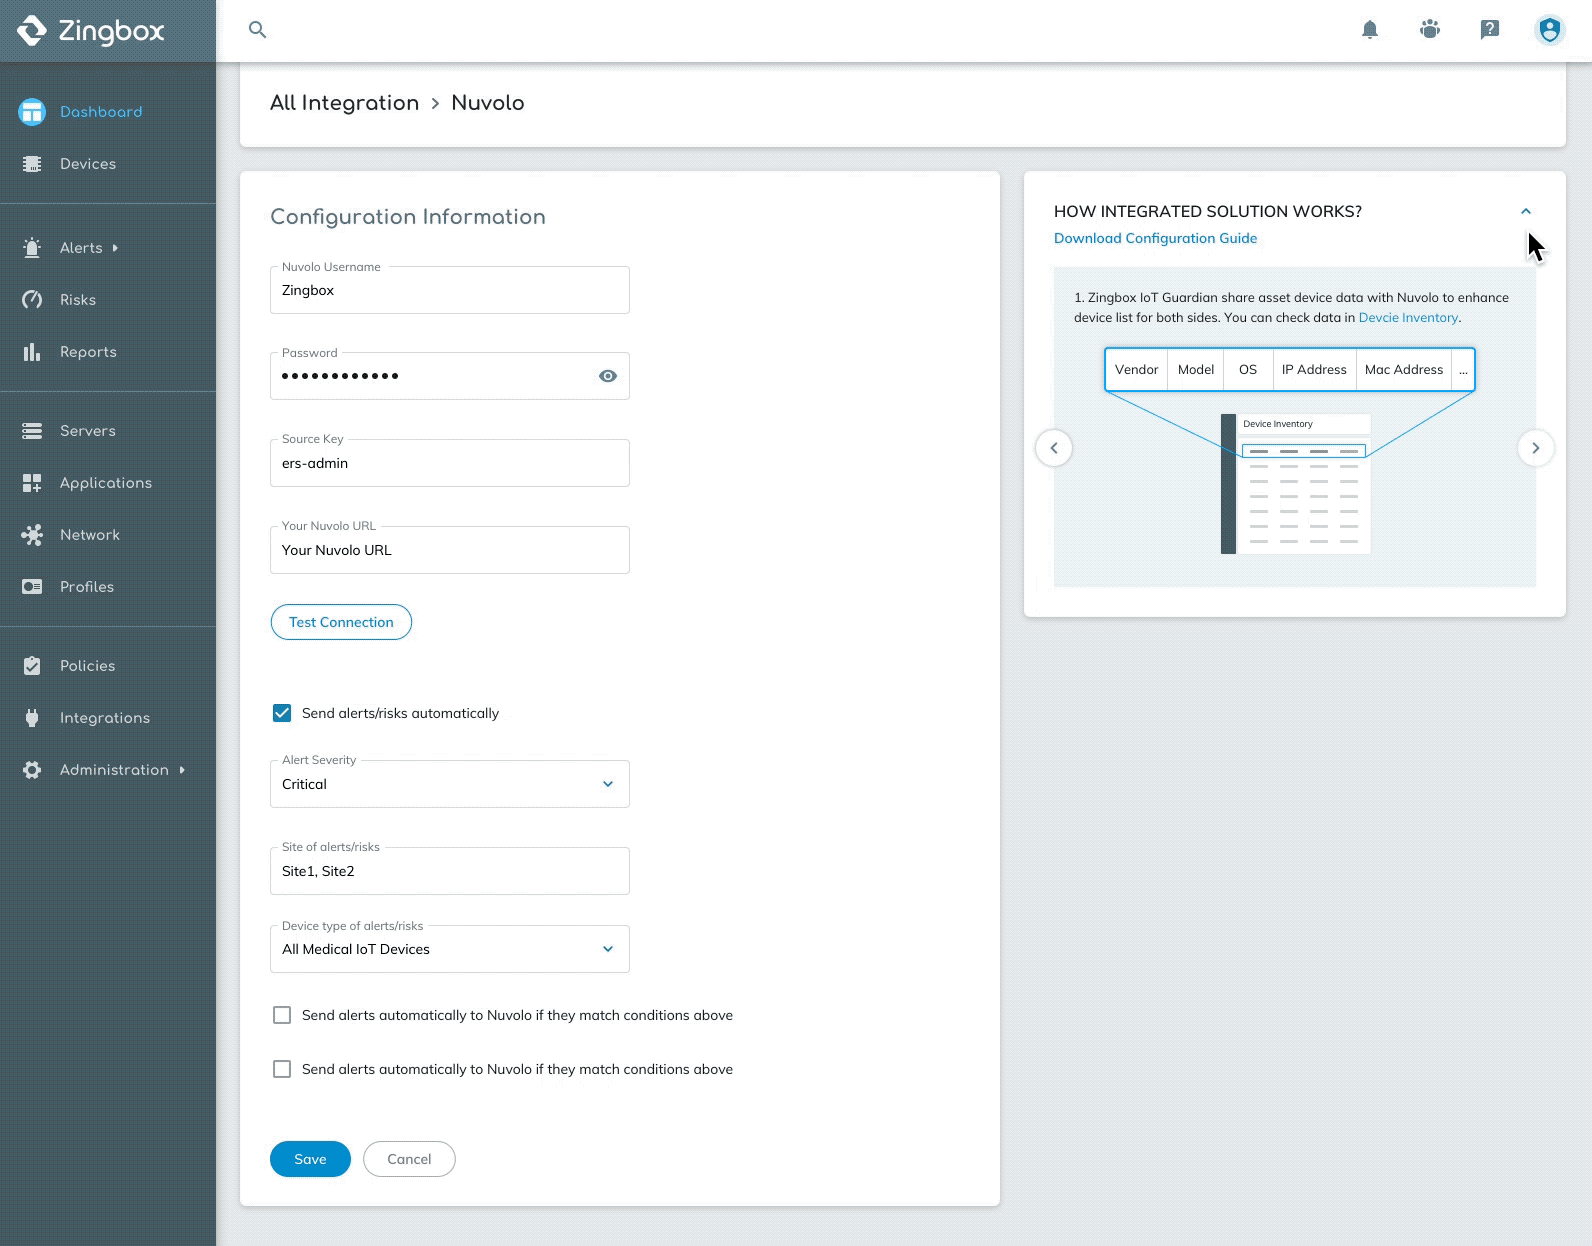Open the Alert Severity dropdown
The width and height of the screenshot is (1592, 1246).
(x=450, y=784)
